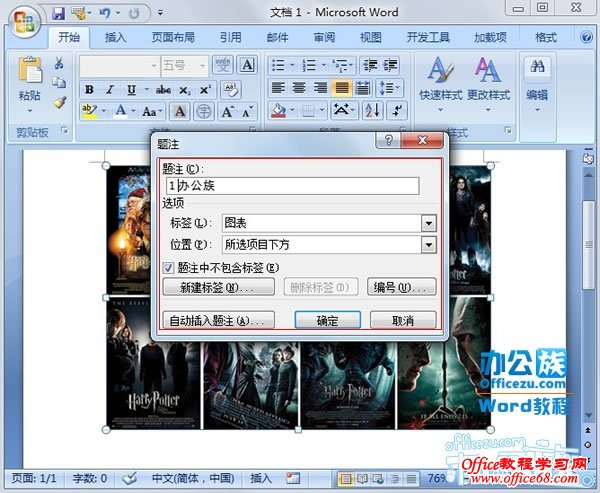600x493 pixels.
Task: Open phonetic guide (wén) tool
Action: pos(223,65)
